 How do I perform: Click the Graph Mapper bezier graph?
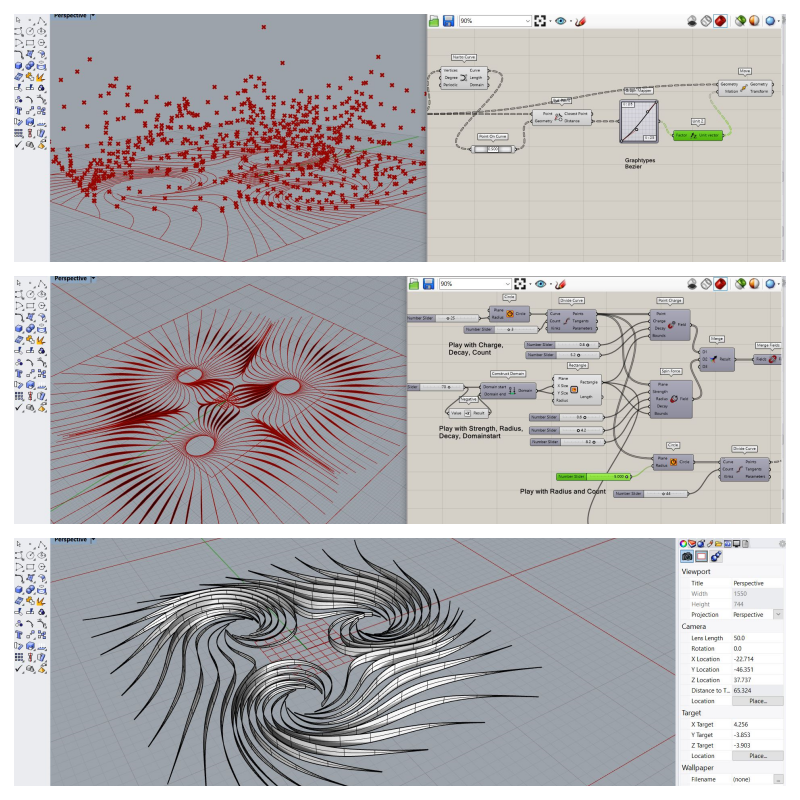click(x=639, y=122)
